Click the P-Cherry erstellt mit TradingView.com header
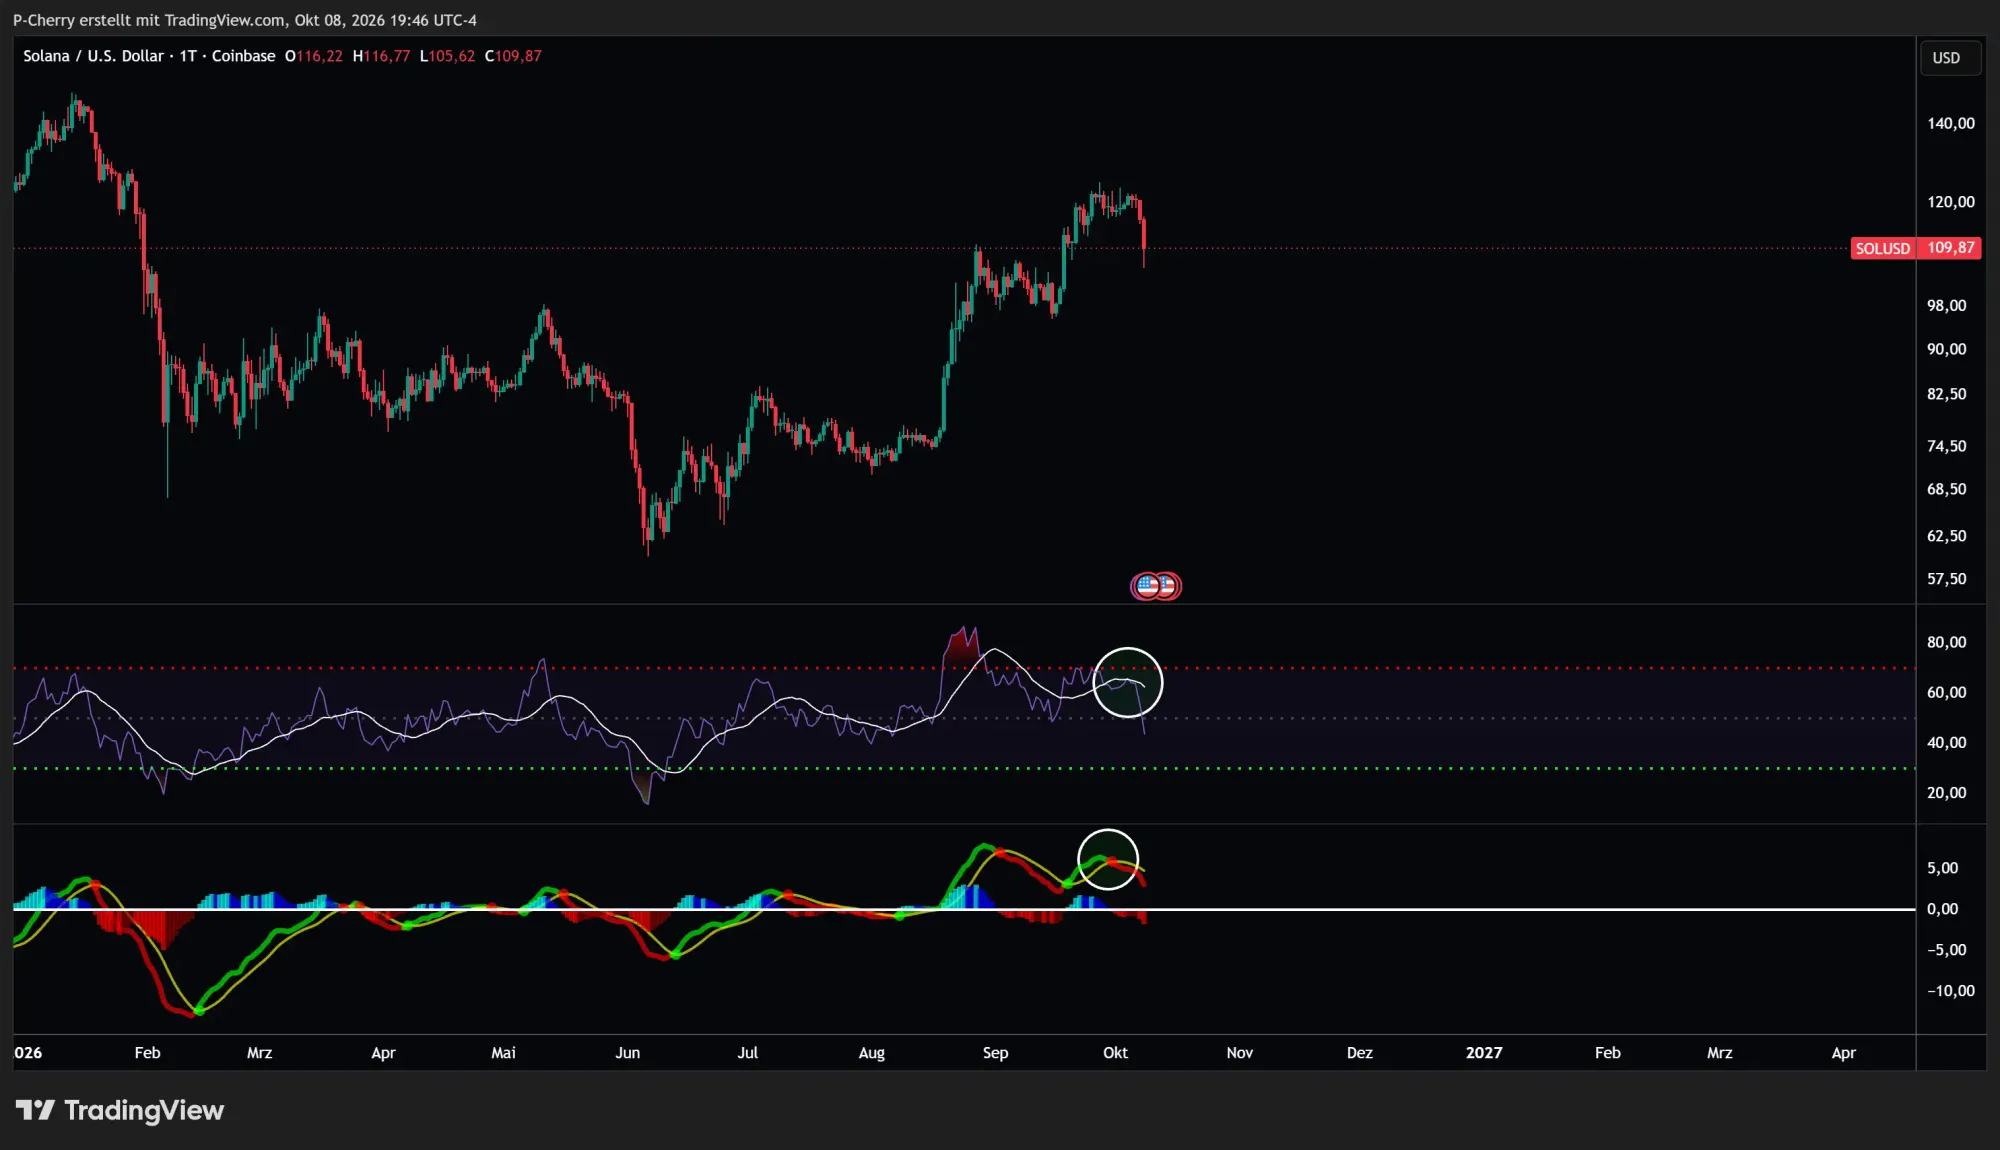The height and width of the screenshot is (1150, 2000). coord(245,20)
